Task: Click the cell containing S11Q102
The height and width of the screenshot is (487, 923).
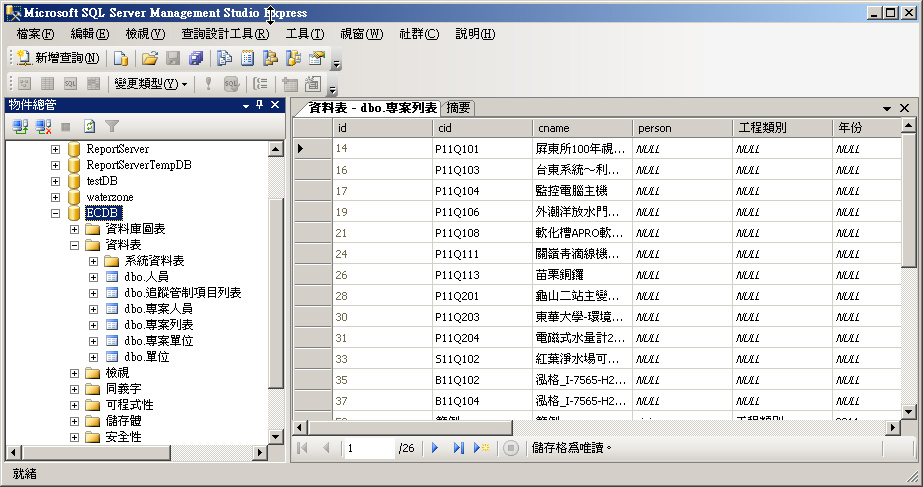Action: [x=482, y=359]
